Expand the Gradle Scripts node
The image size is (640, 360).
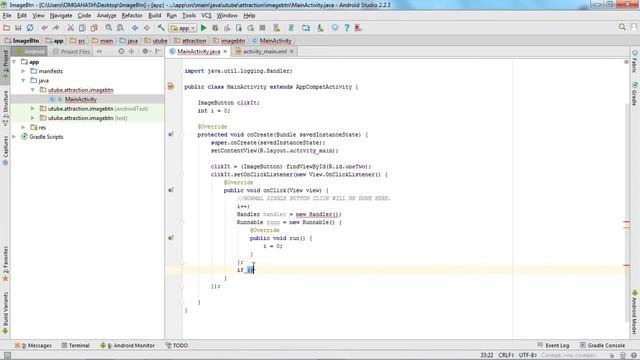coord(14,137)
